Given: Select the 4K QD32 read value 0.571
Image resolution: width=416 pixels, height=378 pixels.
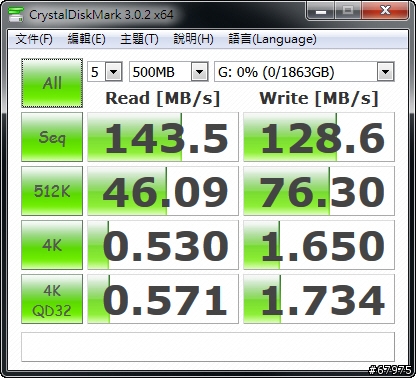Looking at the screenshot, I should [163, 299].
